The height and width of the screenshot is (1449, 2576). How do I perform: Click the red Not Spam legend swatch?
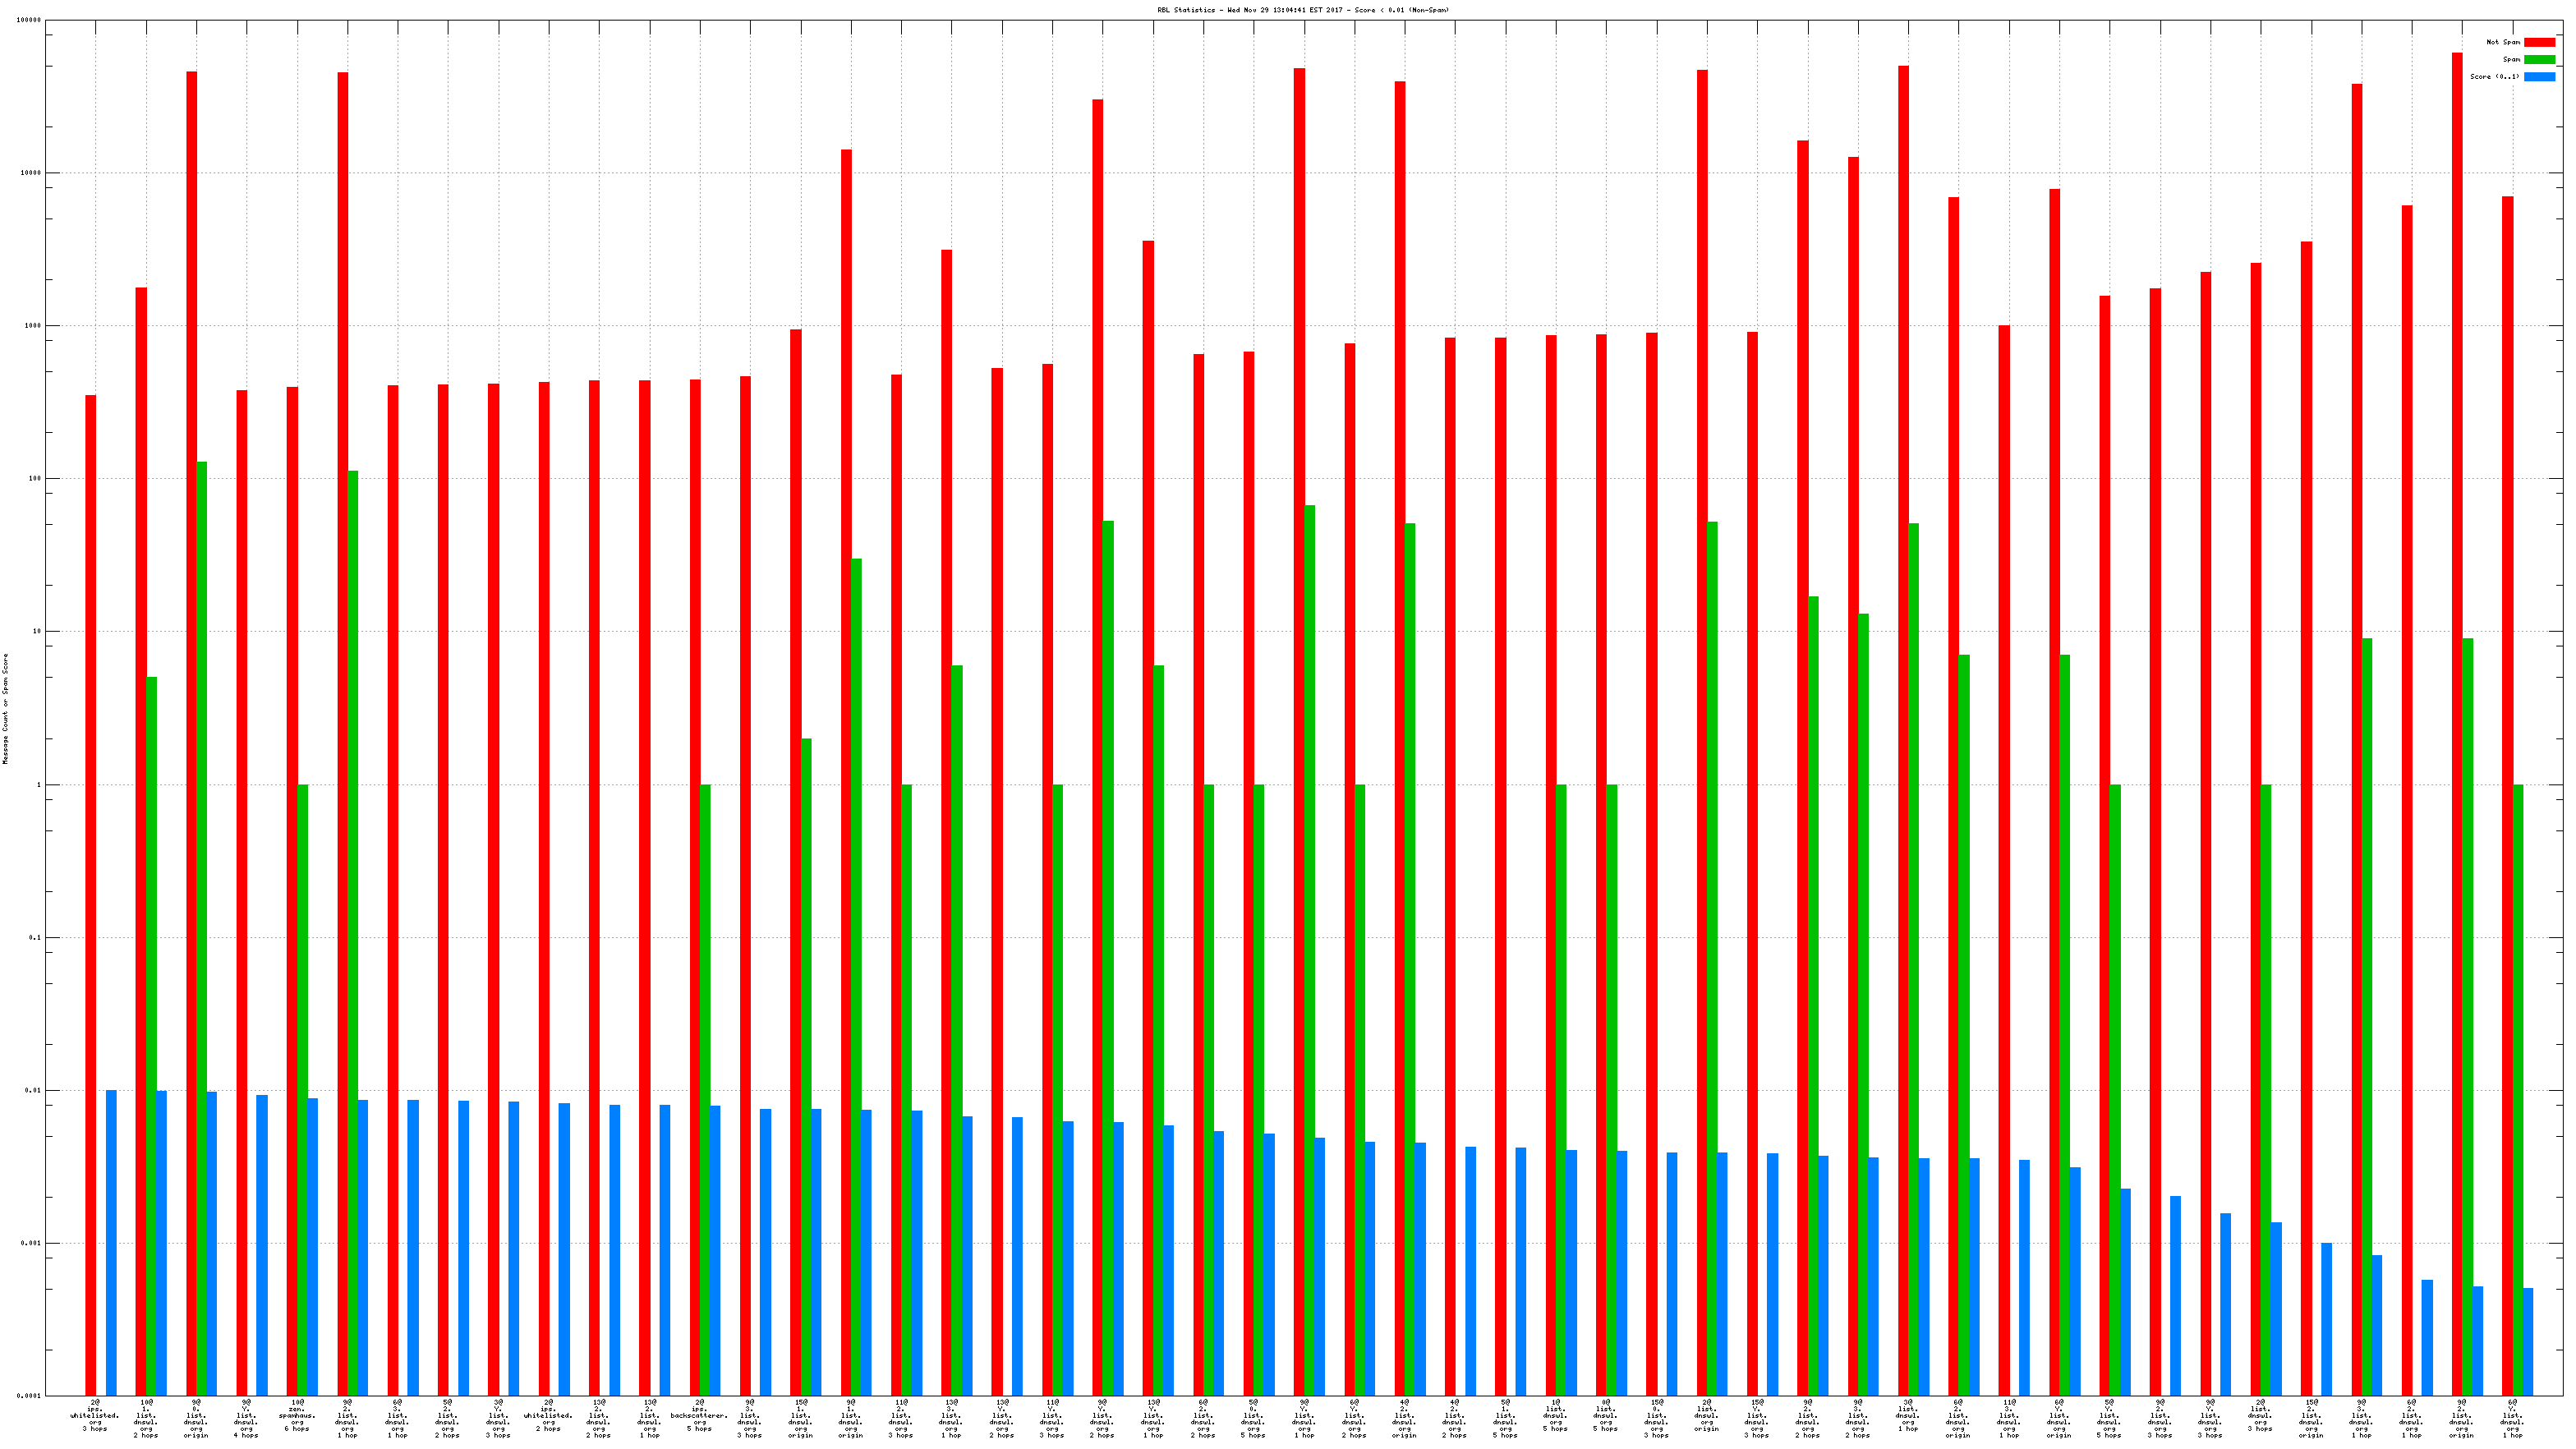(x=2539, y=42)
